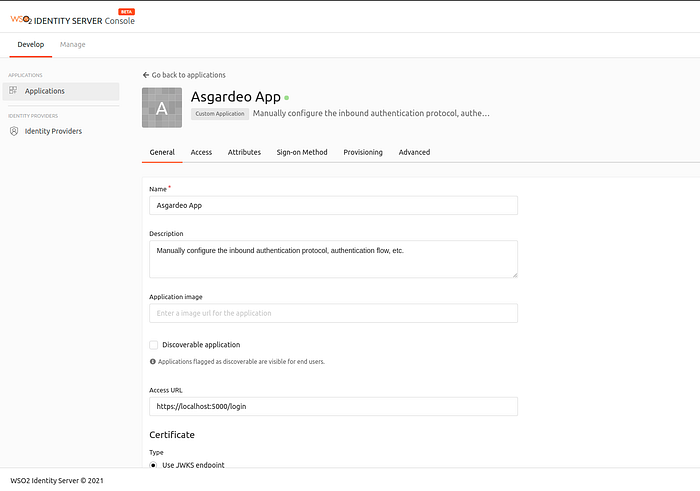The height and width of the screenshot is (491, 700).
Task: Click the IDENTITY SERVER Console title text
Action: click(84, 21)
